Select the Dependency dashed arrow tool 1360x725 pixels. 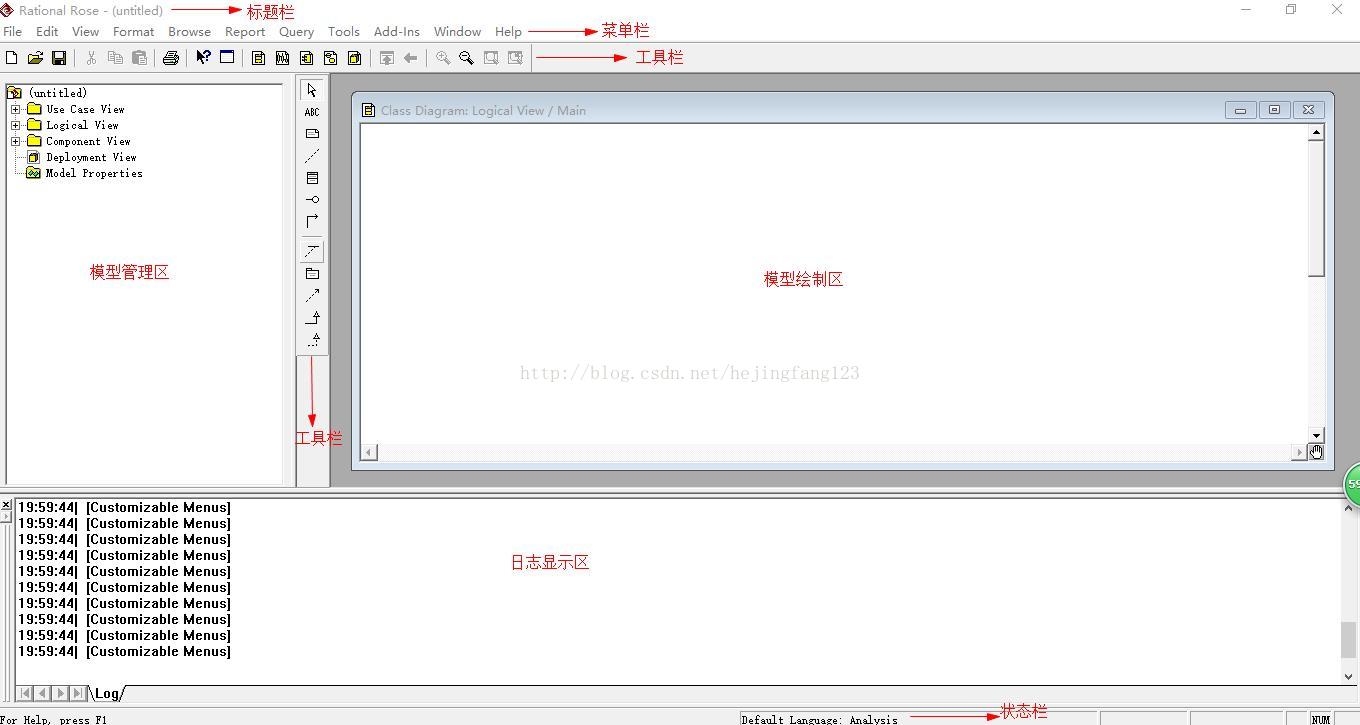(x=312, y=295)
